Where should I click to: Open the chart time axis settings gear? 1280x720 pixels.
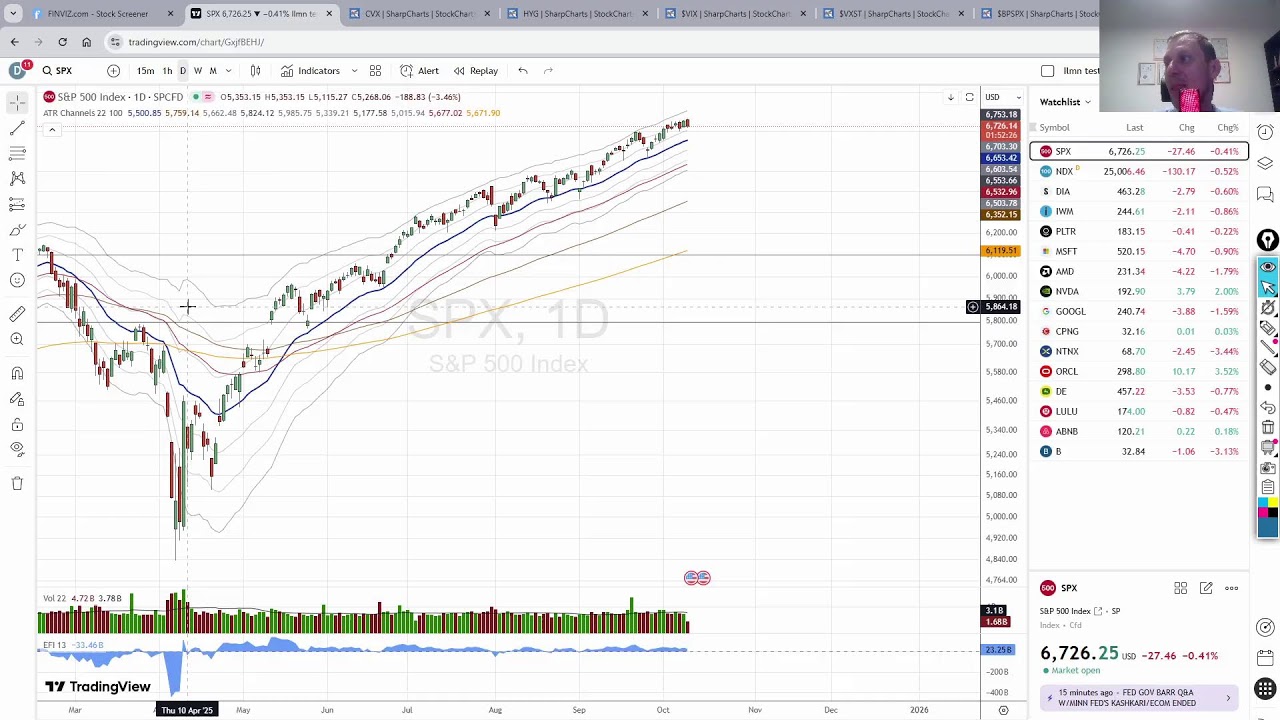pyautogui.click(x=1003, y=710)
